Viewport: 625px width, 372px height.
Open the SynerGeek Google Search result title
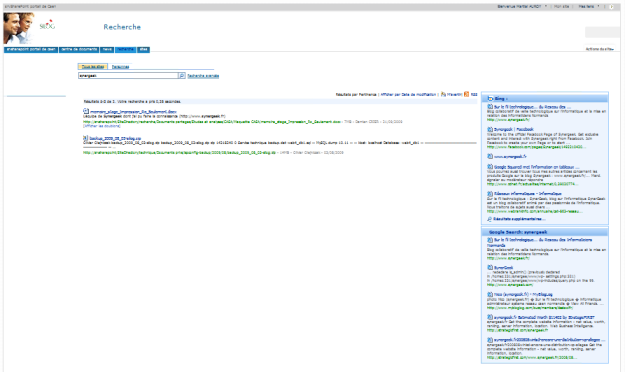click(x=503, y=268)
